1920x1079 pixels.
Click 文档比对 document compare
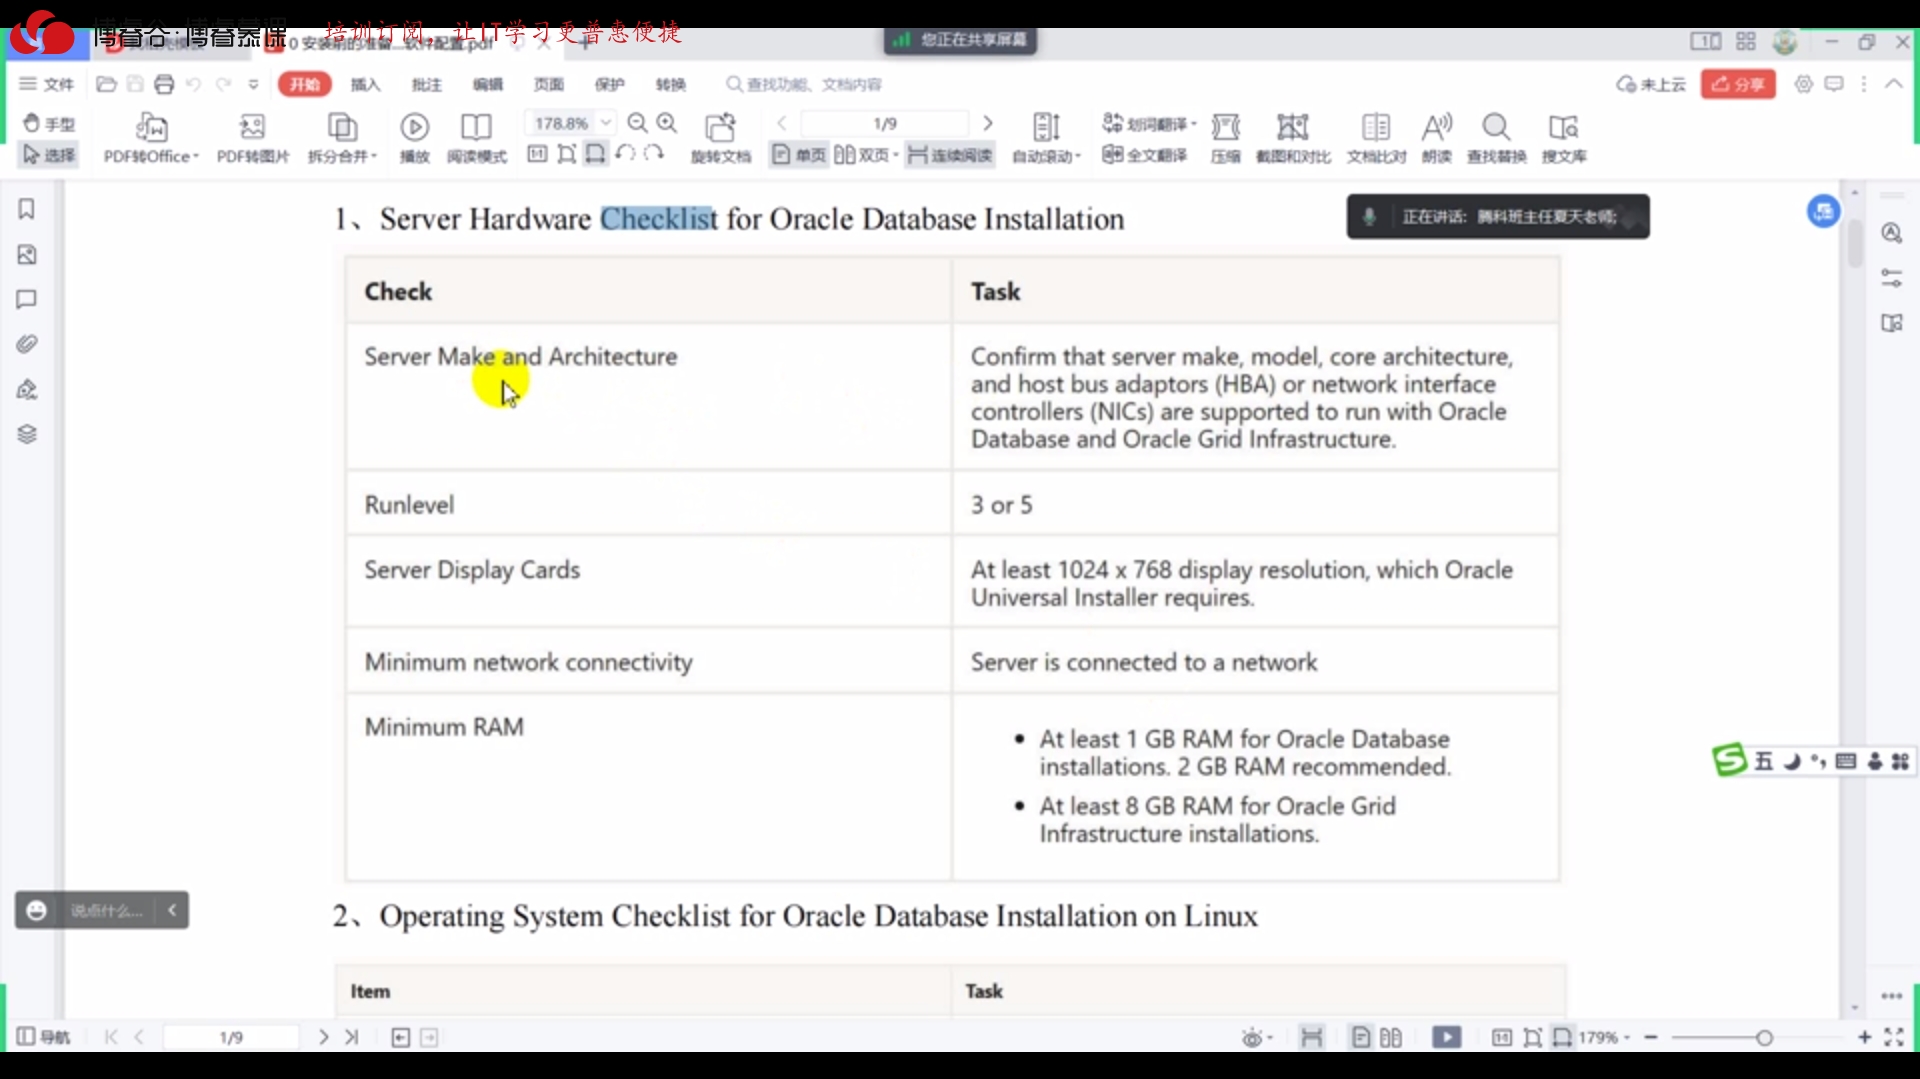tap(1377, 138)
